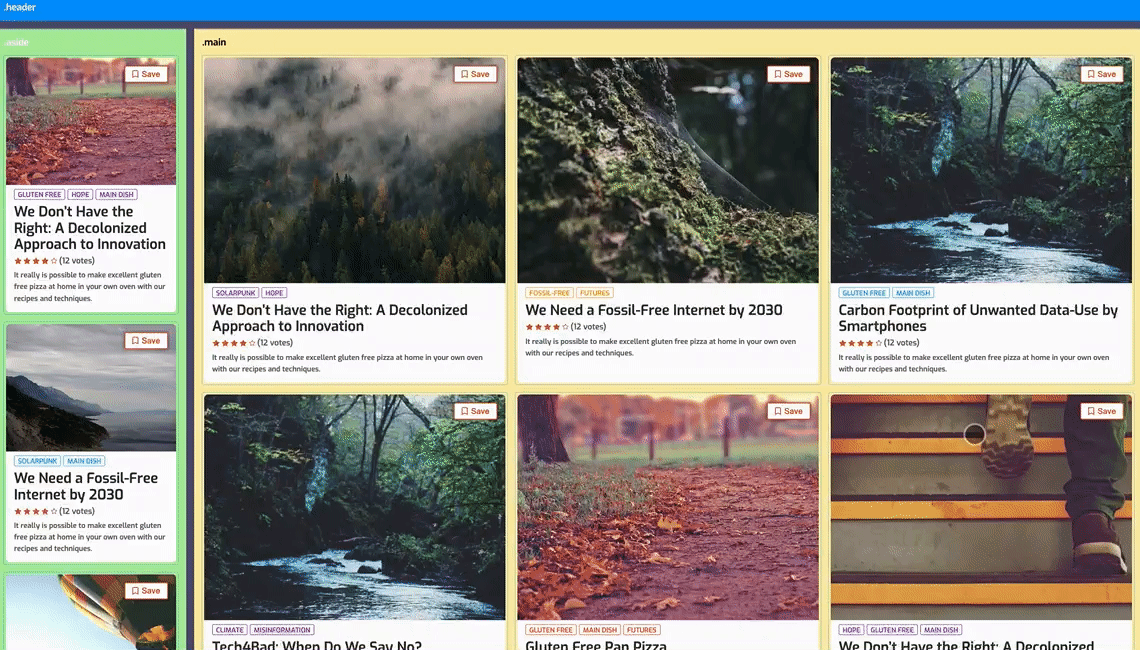Click MAIN DISH tag under the staircase photo
The height and width of the screenshot is (650, 1140).
coord(942,630)
